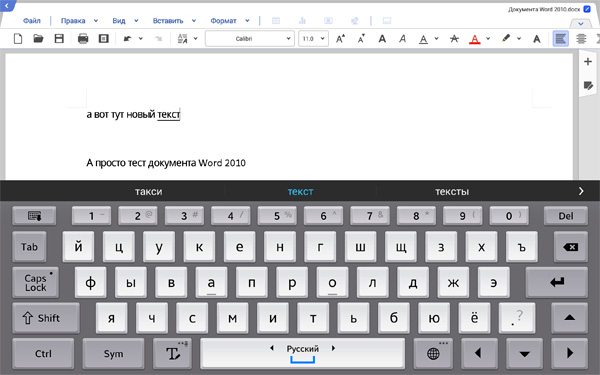Open a file with folder icon
600x375 pixels.
coord(38,39)
